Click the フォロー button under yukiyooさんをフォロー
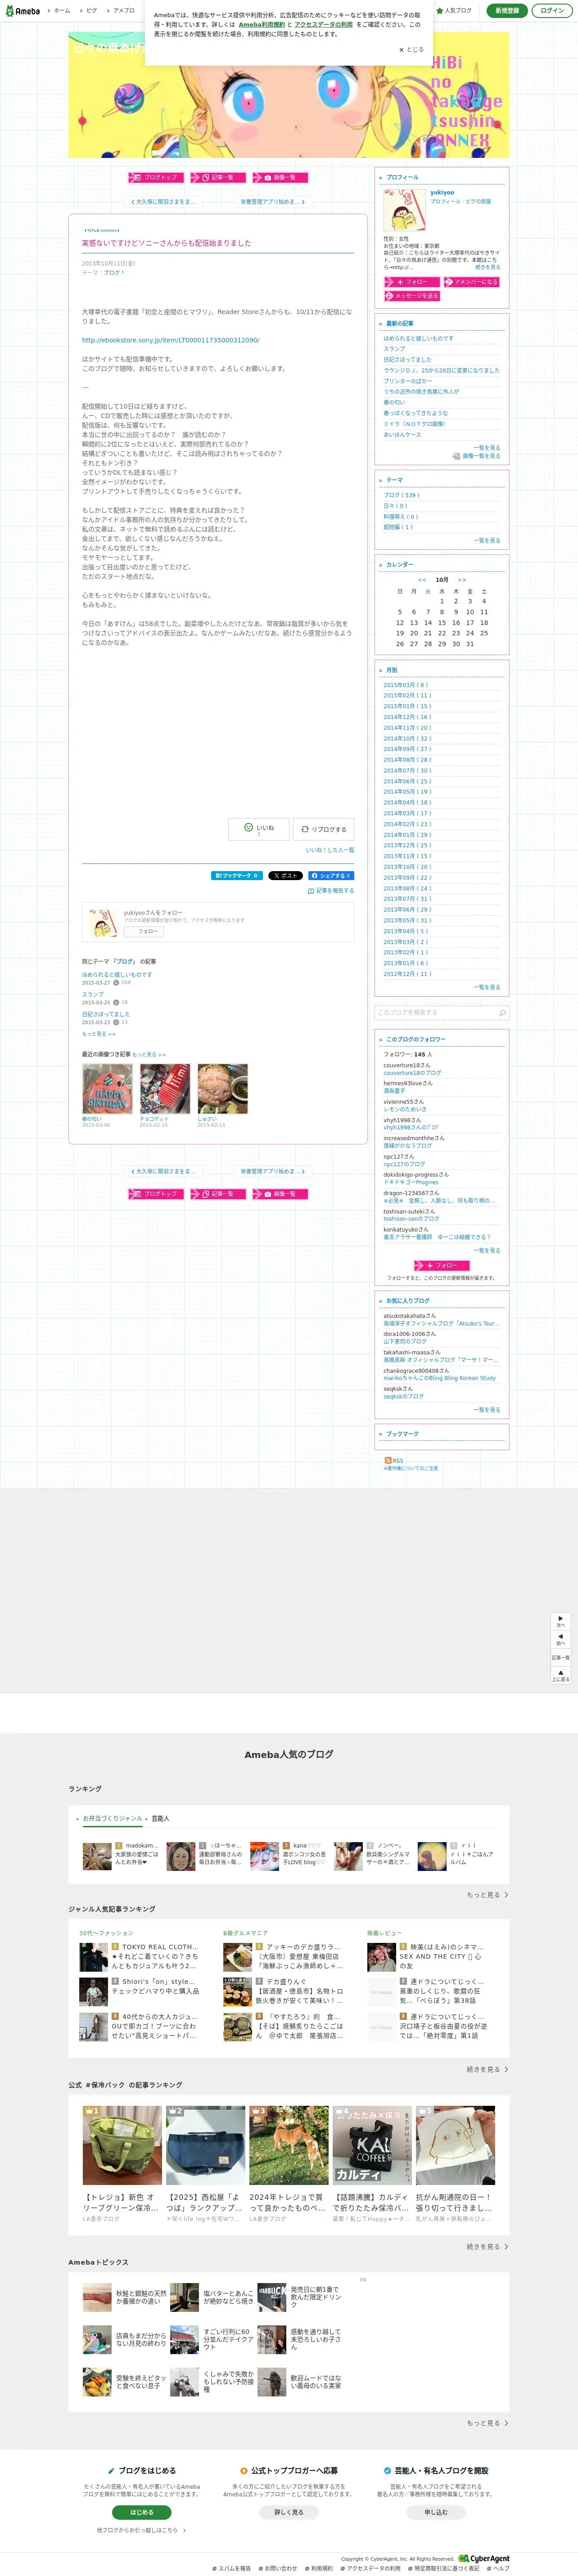The image size is (578, 2576). point(143,931)
